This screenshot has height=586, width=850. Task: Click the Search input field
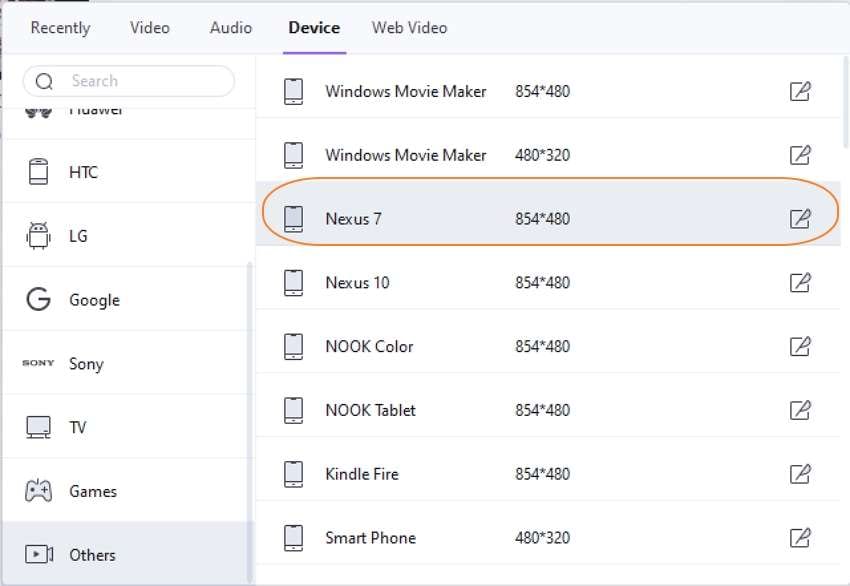point(140,81)
